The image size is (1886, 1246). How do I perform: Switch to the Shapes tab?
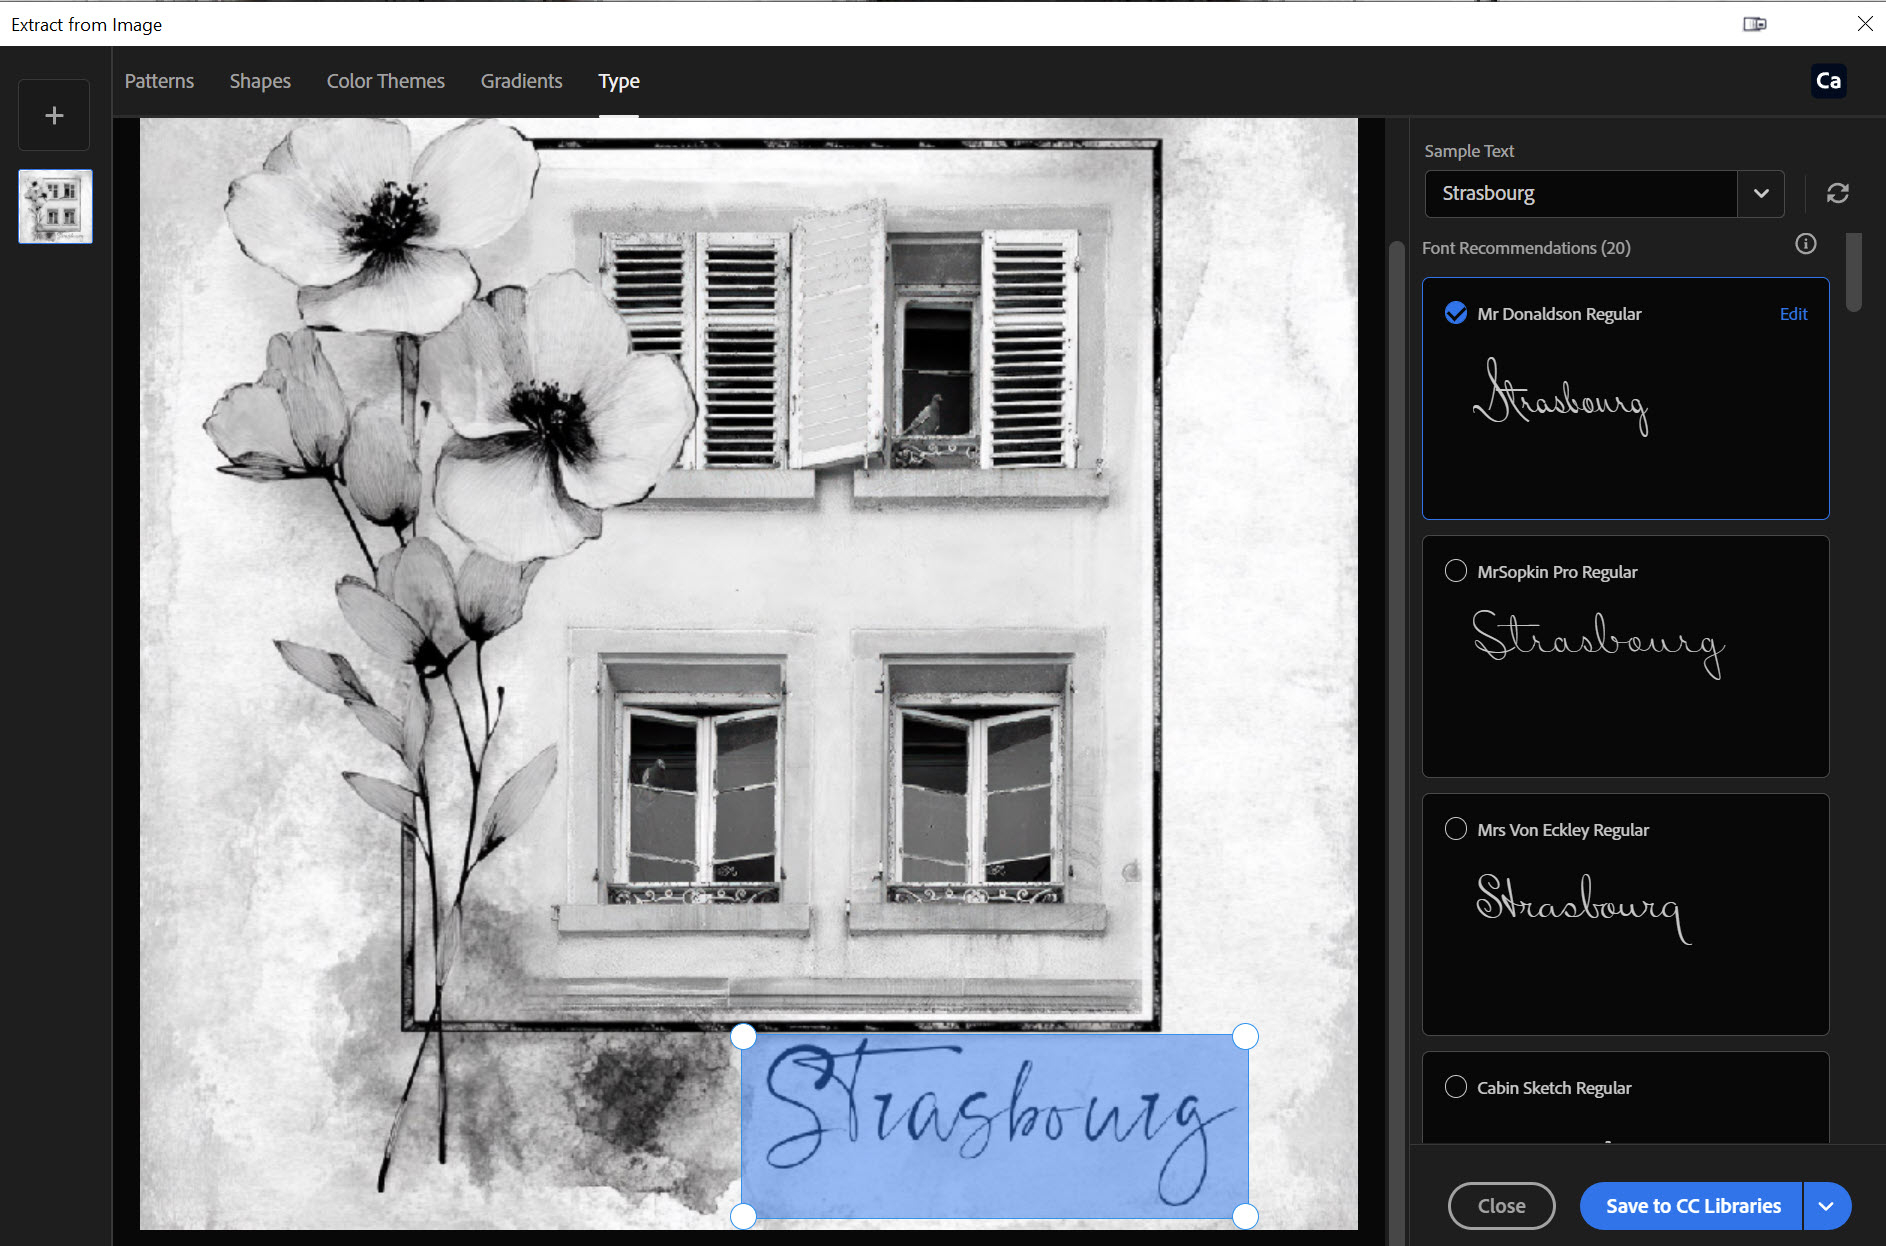pyautogui.click(x=260, y=81)
